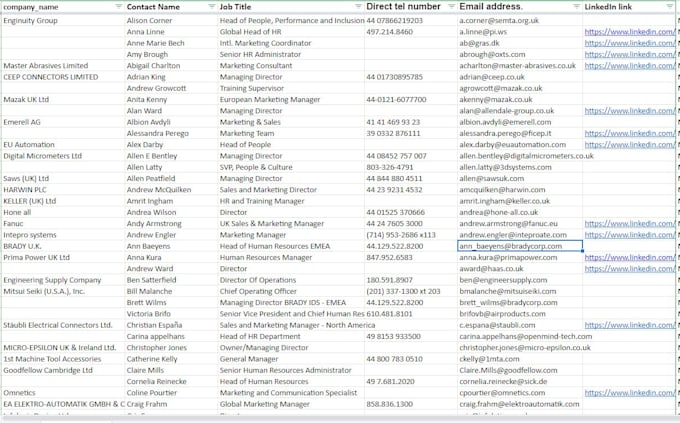The height and width of the screenshot is (423, 680).
Task: Open Andy Armstrong's LinkedIn link
Action: point(630,223)
